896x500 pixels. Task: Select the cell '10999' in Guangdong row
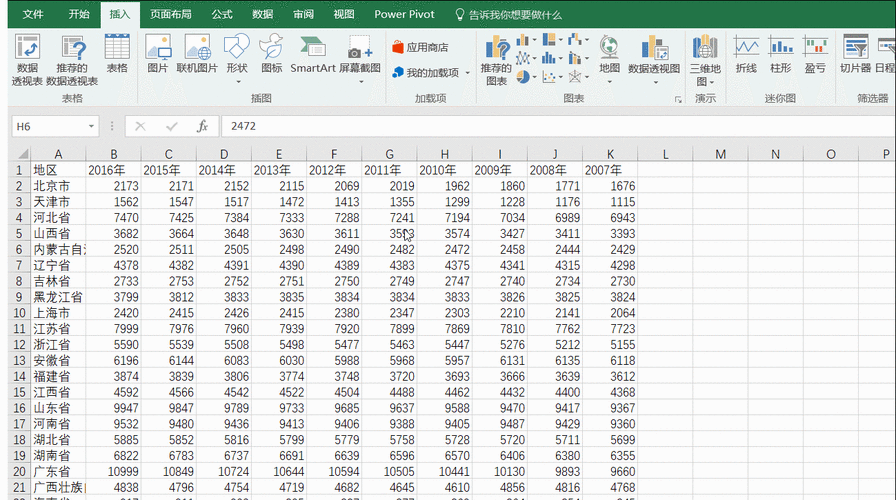(x=114, y=471)
